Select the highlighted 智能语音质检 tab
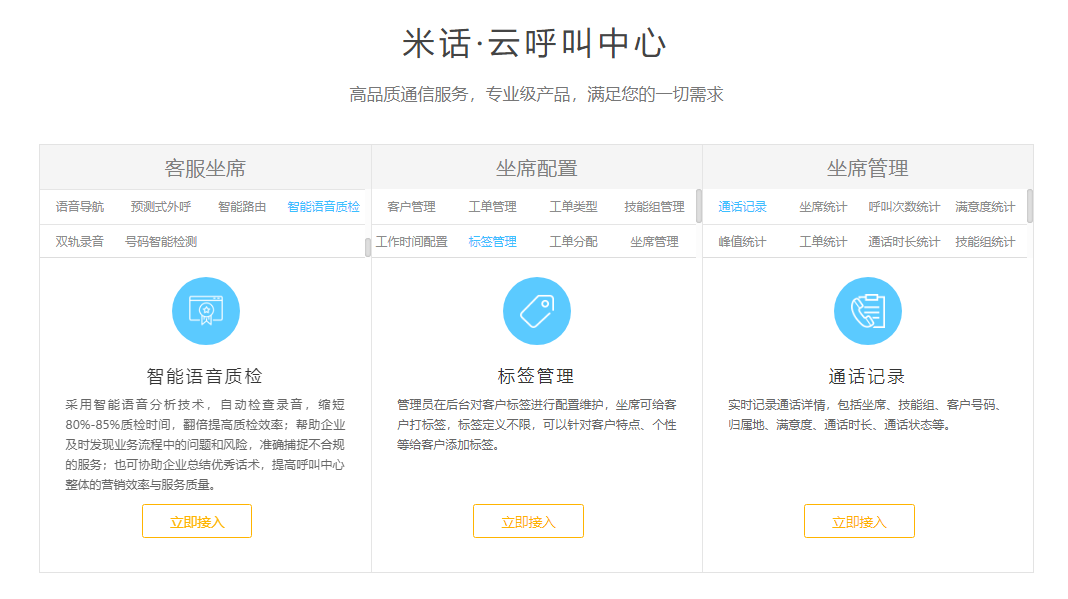Viewport: 1068px width, 599px height. tap(324, 206)
